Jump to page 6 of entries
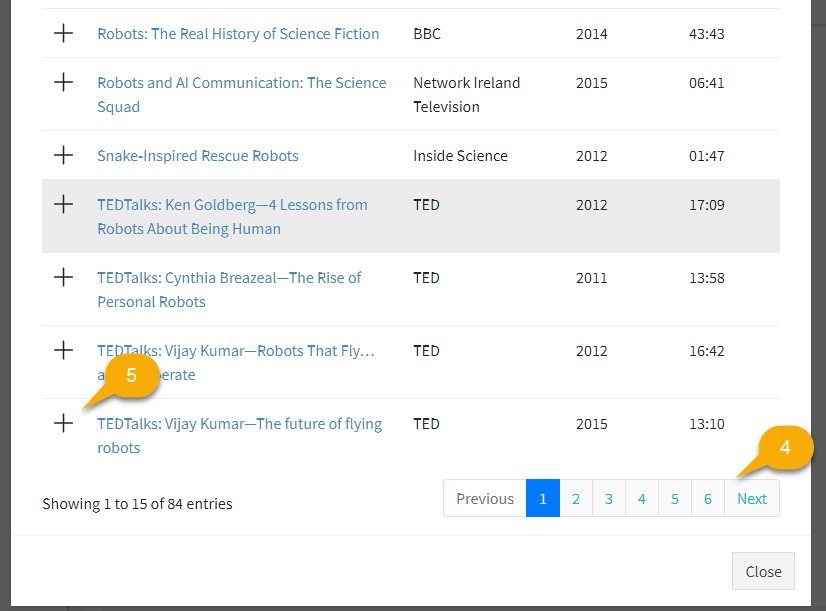This screenshot has height=611, width=826. click(x=708, y=498)
